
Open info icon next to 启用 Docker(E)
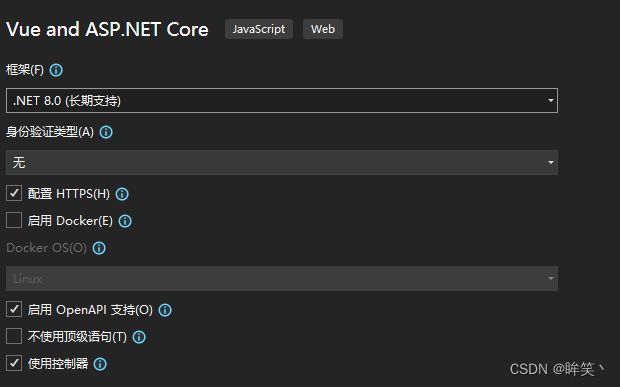(x=125, y=221)
